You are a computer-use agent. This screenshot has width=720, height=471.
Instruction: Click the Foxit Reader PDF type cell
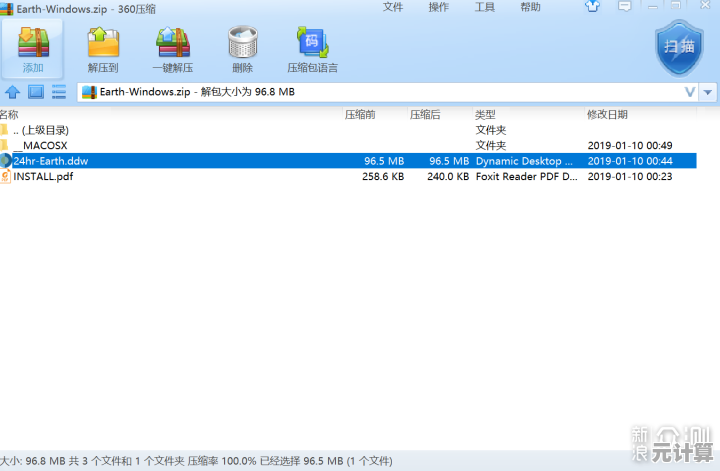(x=527, y=176)
